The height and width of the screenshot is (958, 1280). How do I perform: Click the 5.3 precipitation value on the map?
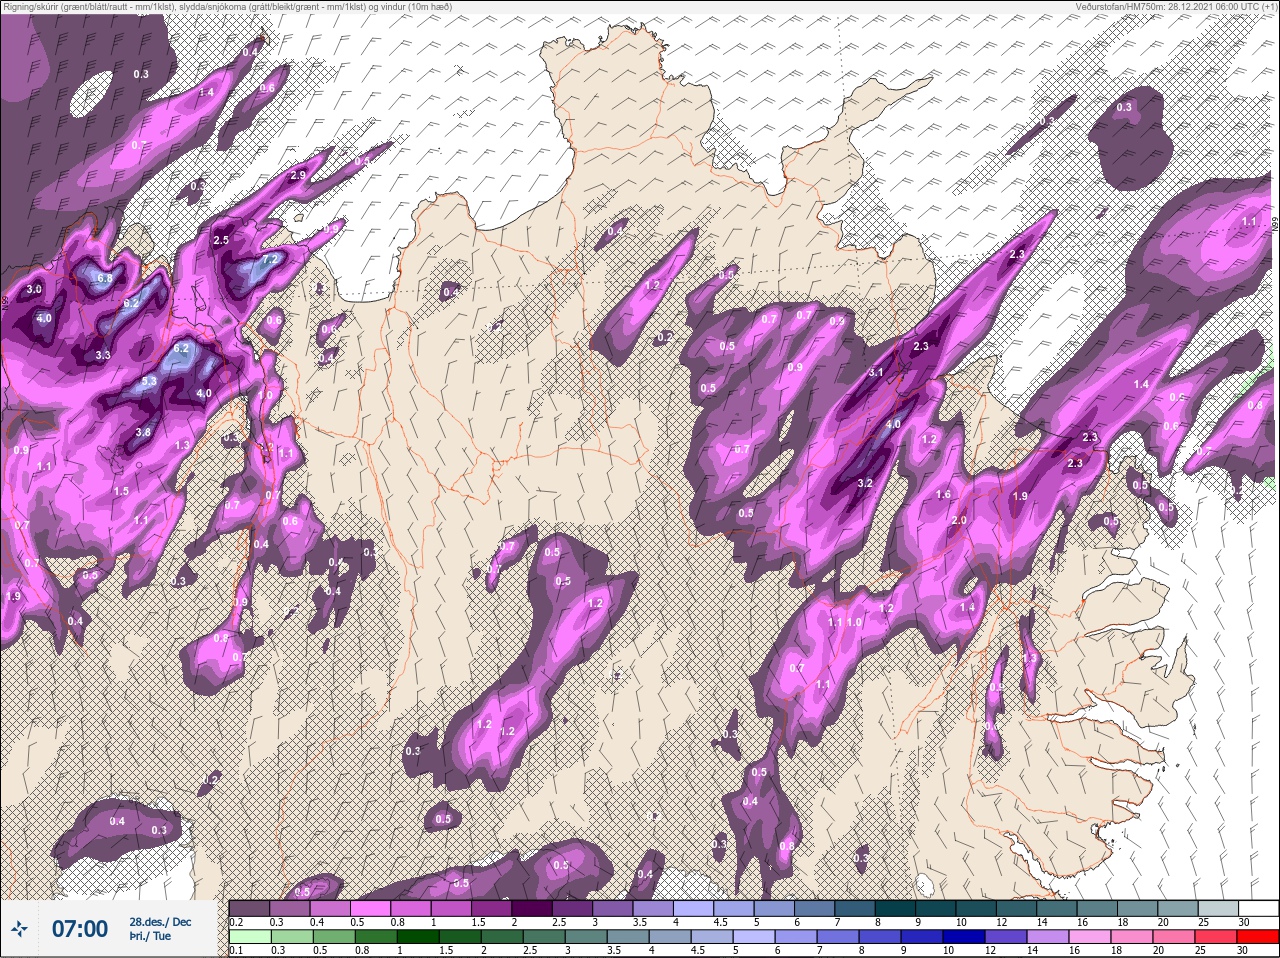(149, 381)
